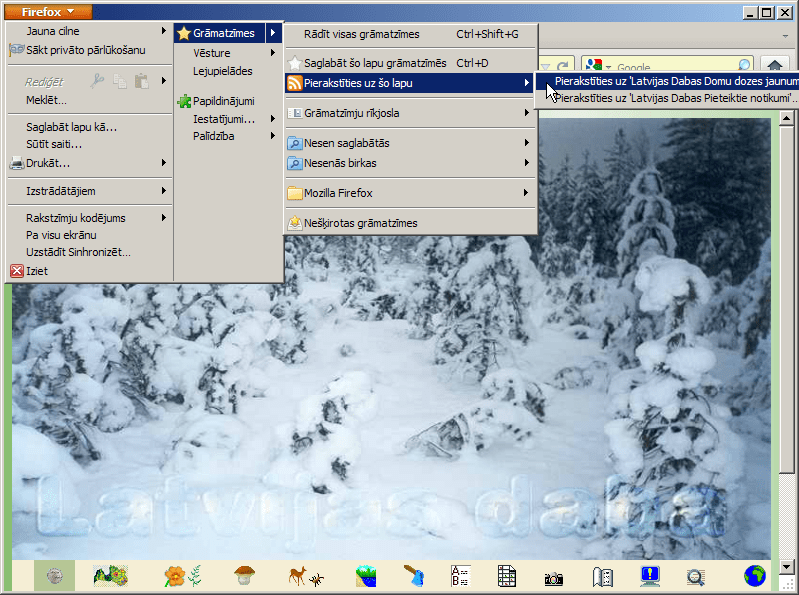799x595 pixels.
Task: Subscribe to 'Latvijas Dabas Domu dozes' feed
Action: [x=667, y=81]
